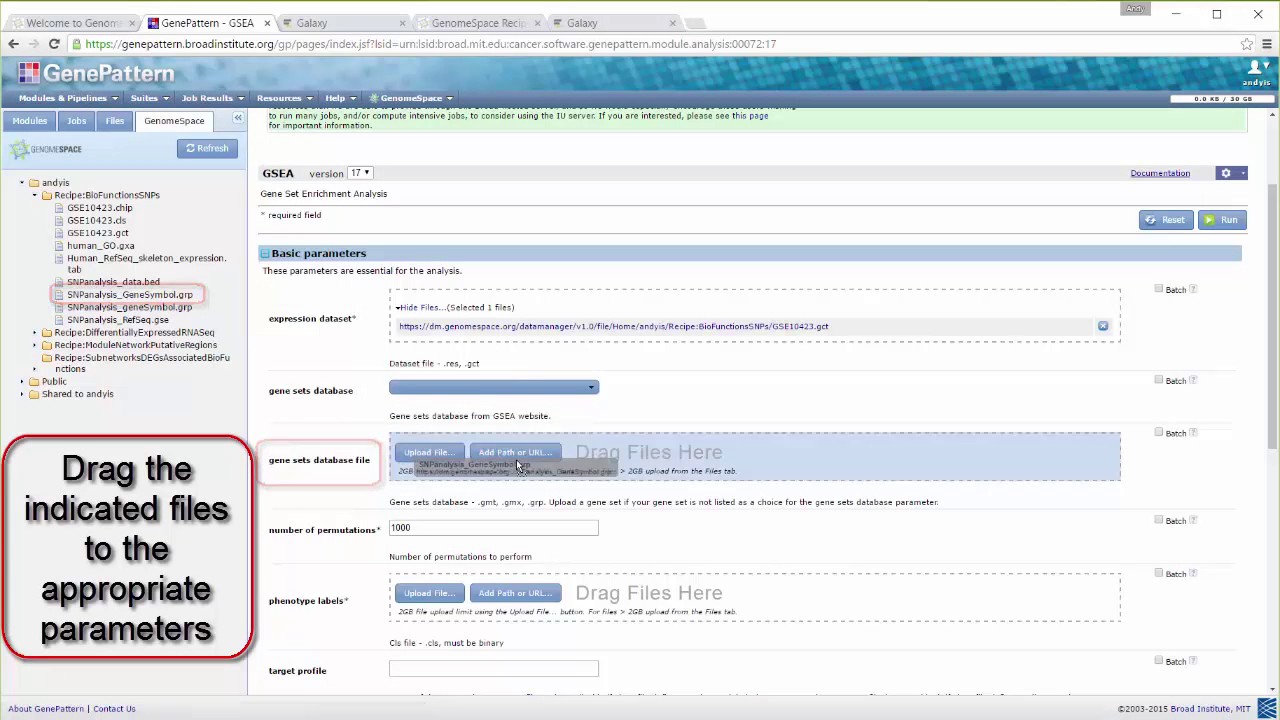Click the Broad Institute logo icon at bottom right
1280x720 pixels.
[x=1267, y=709]
